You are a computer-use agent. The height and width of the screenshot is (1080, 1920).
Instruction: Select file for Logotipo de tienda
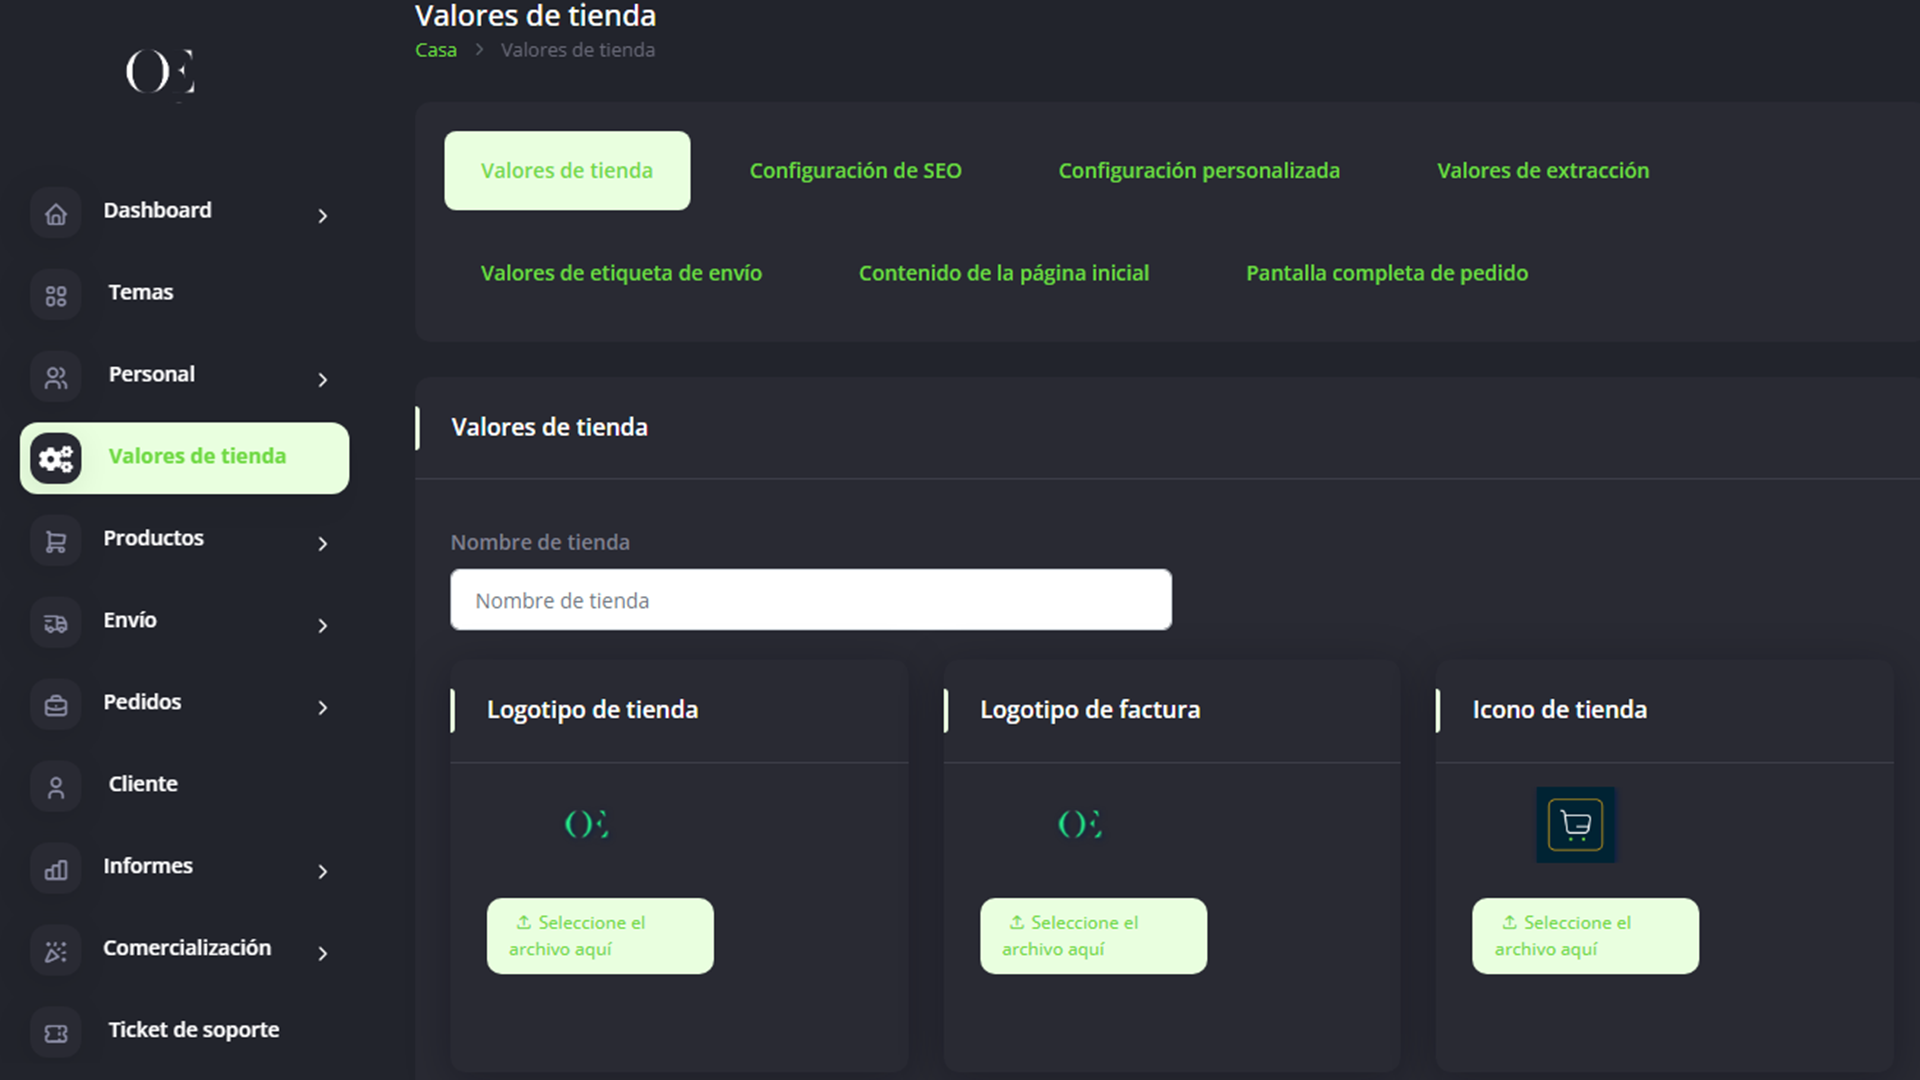pyautogui.click(x=600, y=936)
